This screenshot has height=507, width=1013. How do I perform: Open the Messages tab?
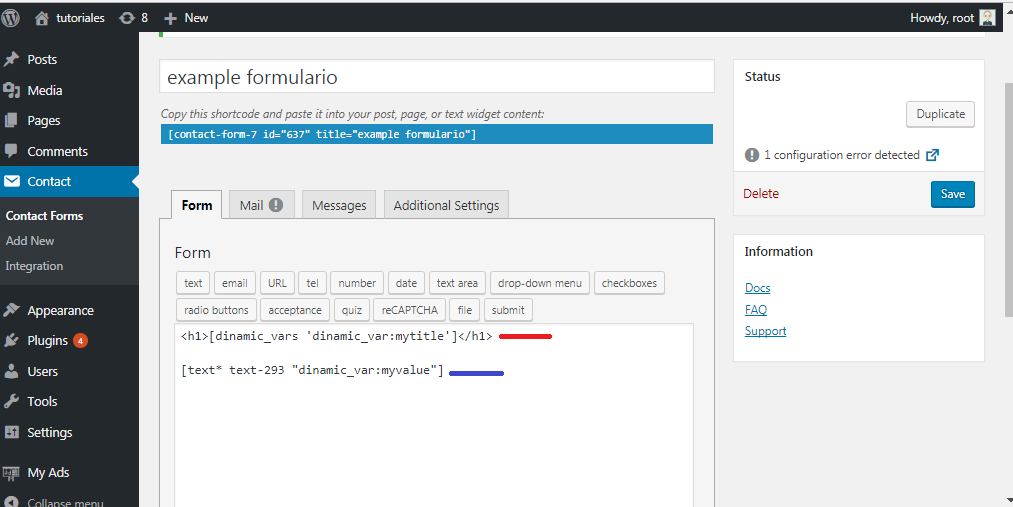click(x=339, y=205)
